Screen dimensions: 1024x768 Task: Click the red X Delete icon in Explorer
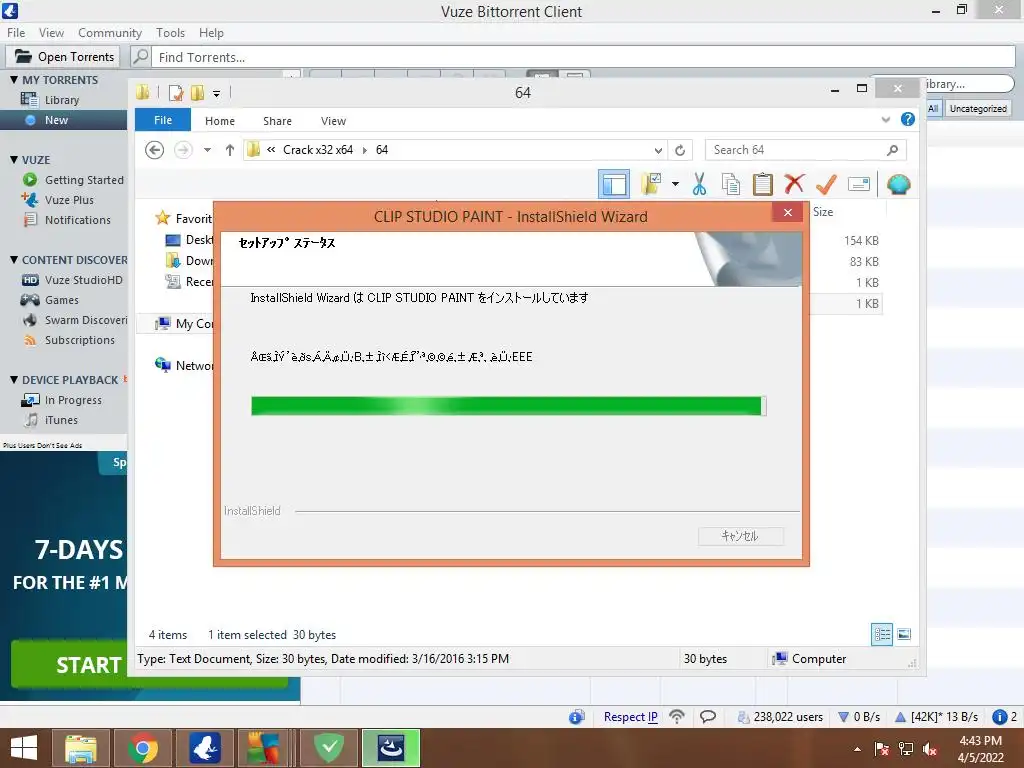pos(794,185)
